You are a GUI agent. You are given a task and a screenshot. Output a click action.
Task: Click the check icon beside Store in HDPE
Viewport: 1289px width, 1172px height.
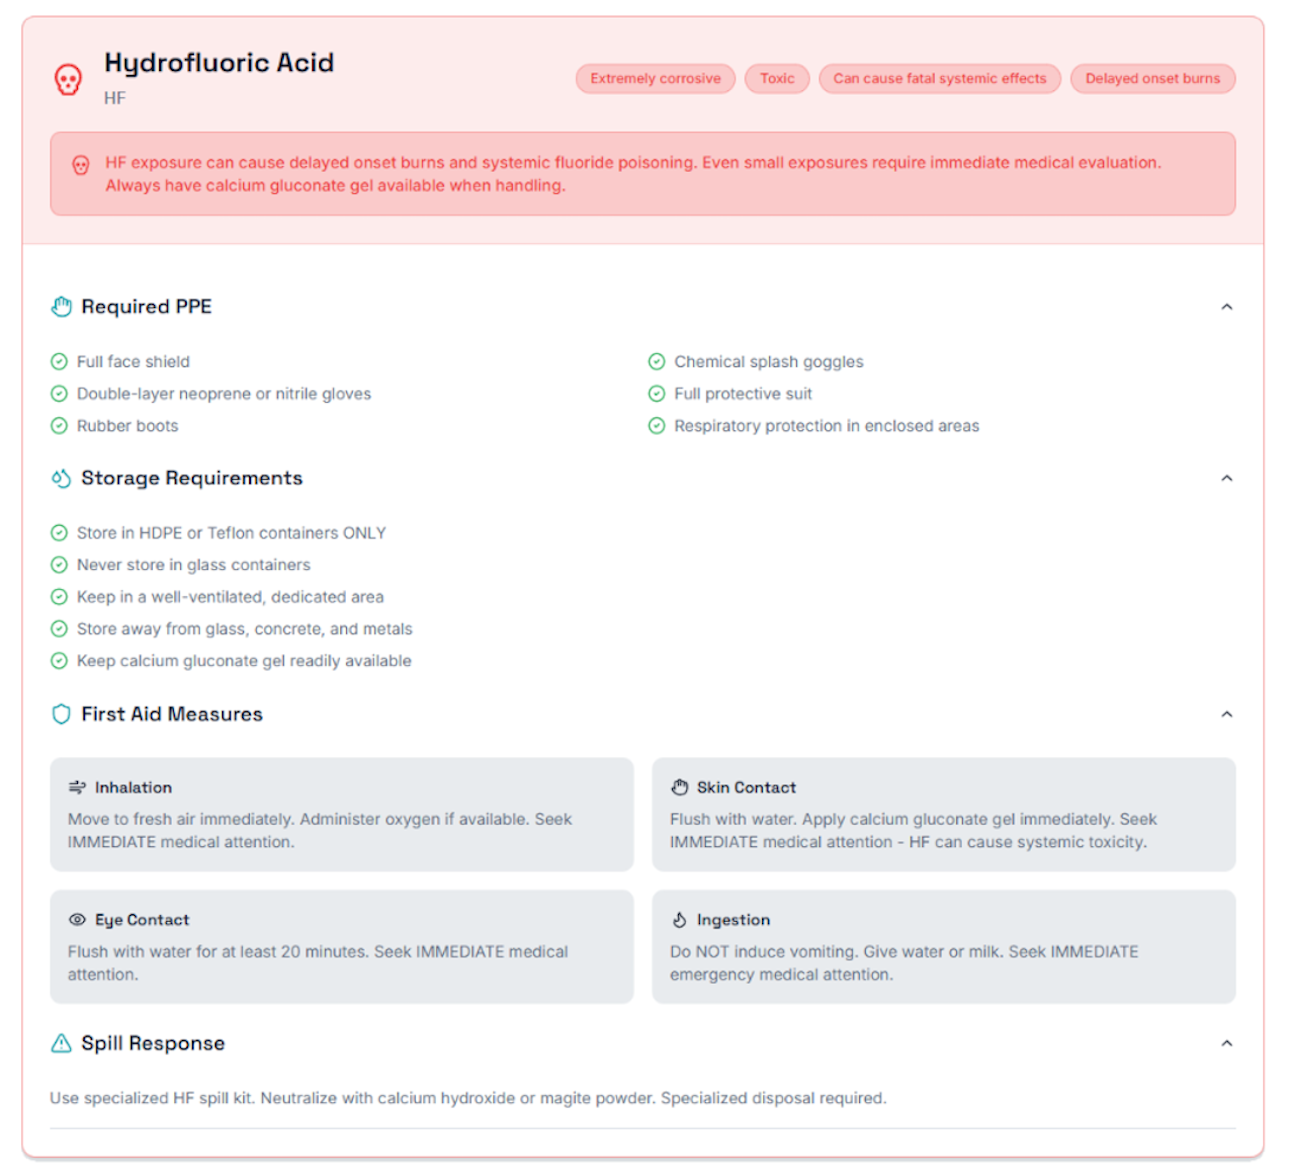pos(59,533)
